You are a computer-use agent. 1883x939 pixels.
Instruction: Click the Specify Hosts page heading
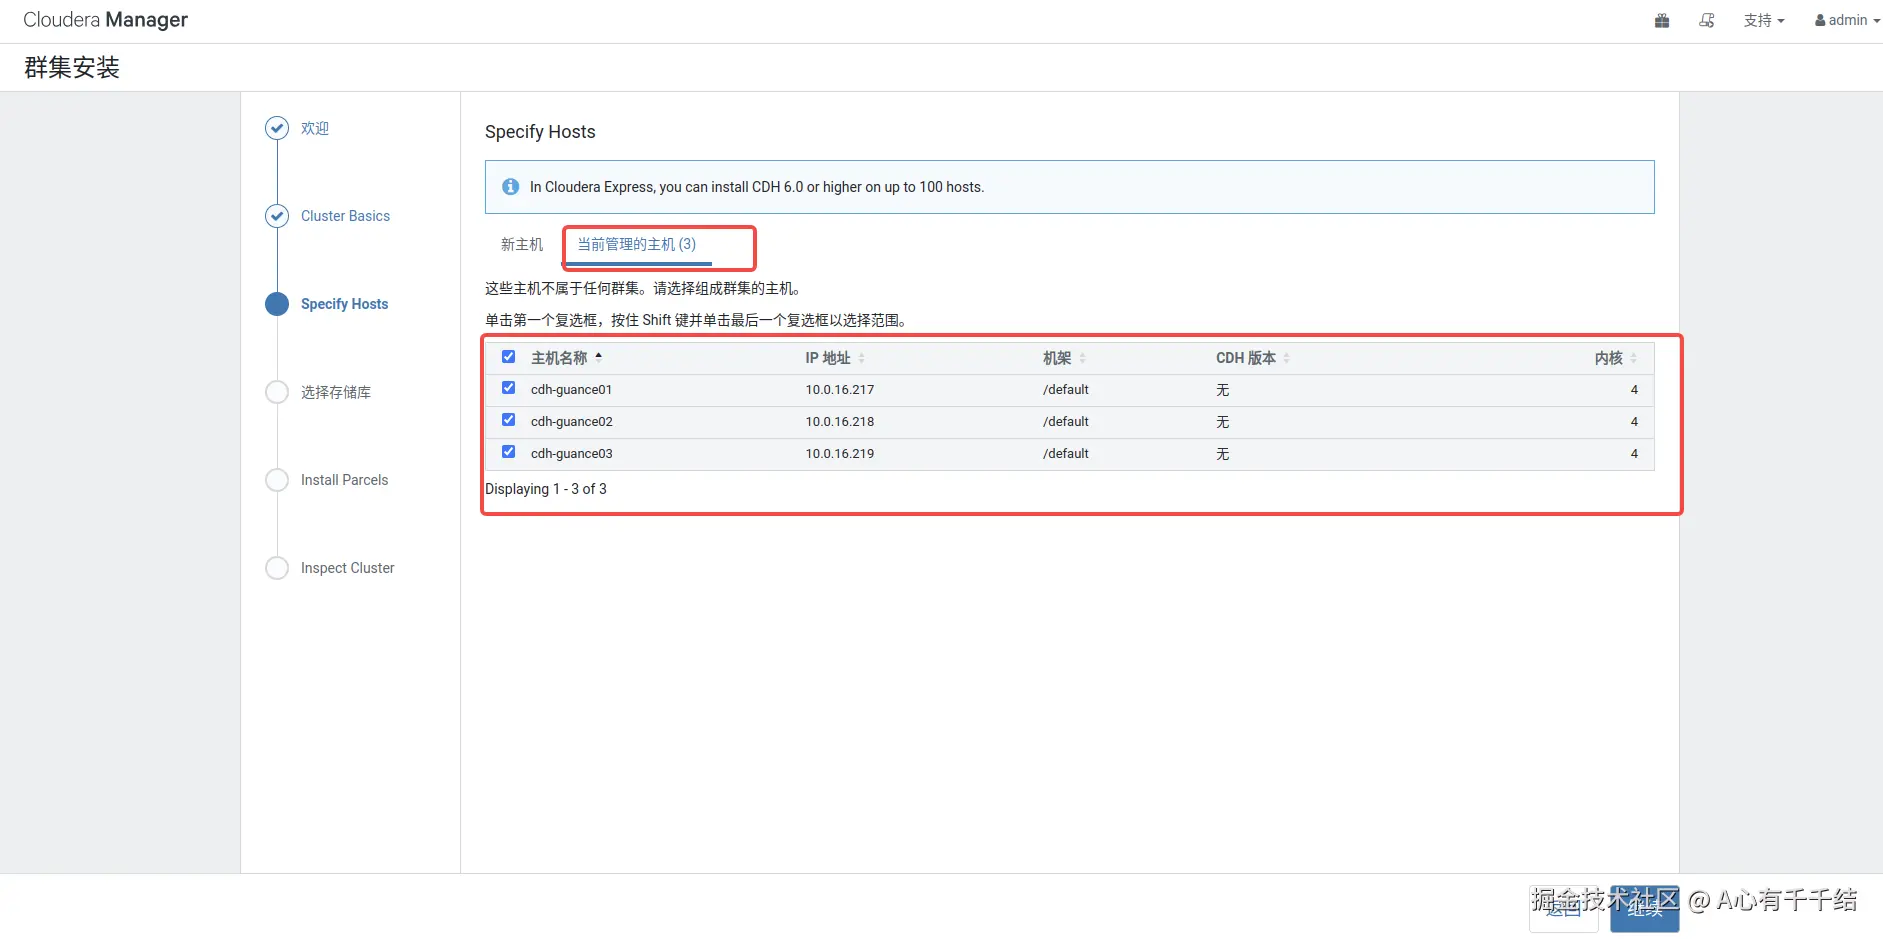coord(540,132)
